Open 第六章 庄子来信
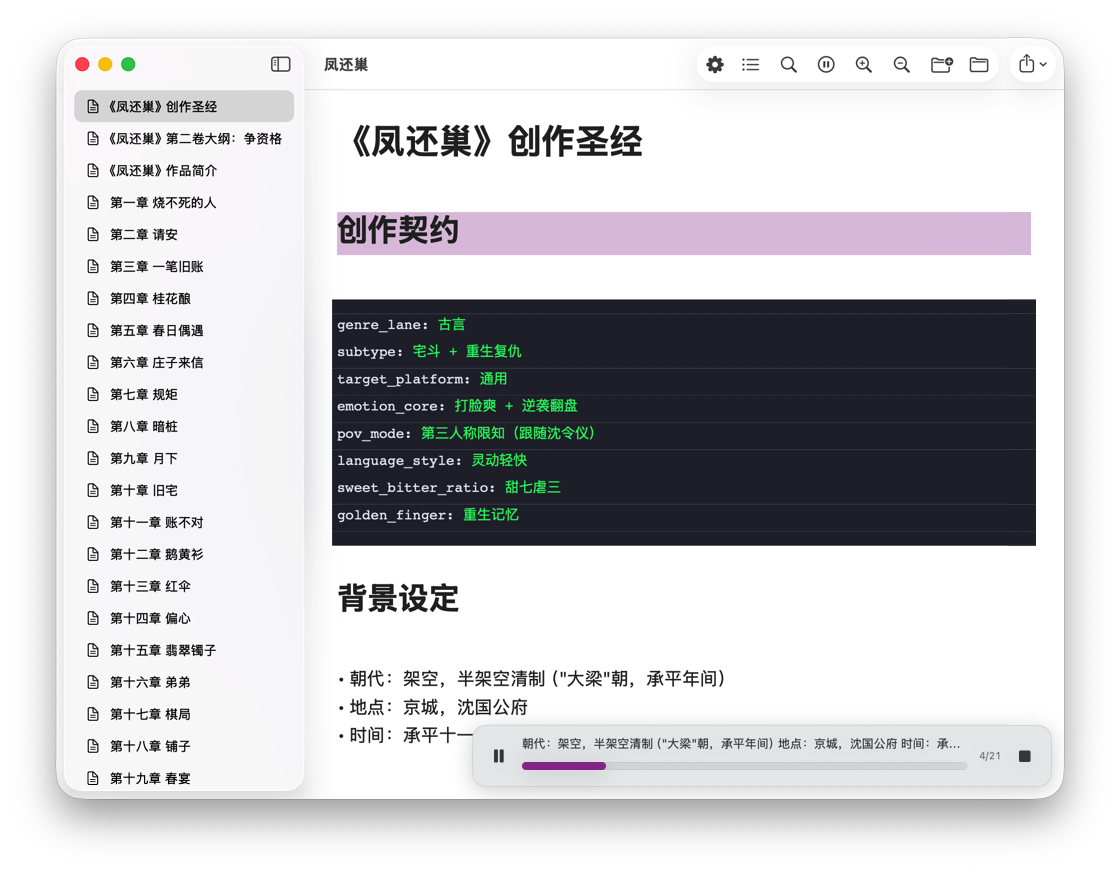The height and width of the screenshot is (873, 1120). click(x=184, y=362)
